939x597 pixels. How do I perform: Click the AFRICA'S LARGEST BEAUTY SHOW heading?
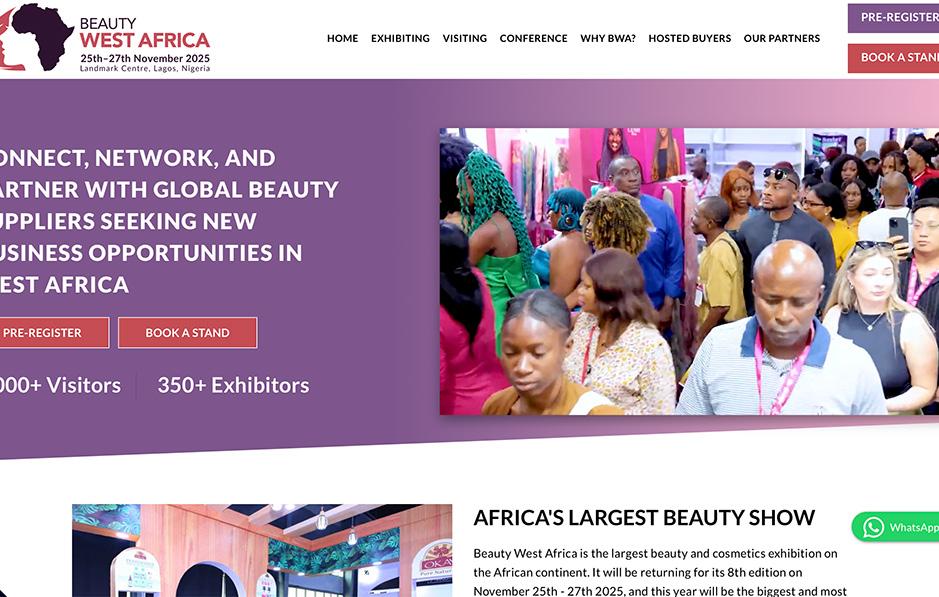coord(644,517)
